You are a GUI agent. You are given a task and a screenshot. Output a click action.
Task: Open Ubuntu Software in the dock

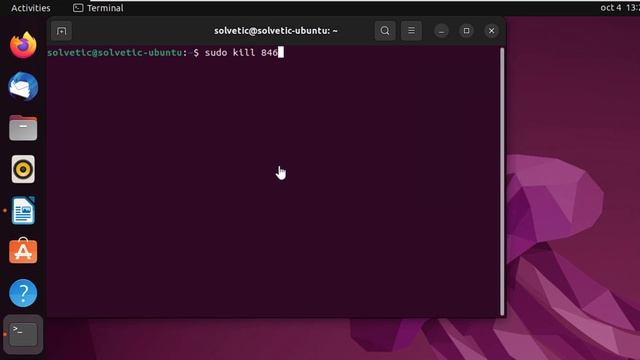pos(23,251)
